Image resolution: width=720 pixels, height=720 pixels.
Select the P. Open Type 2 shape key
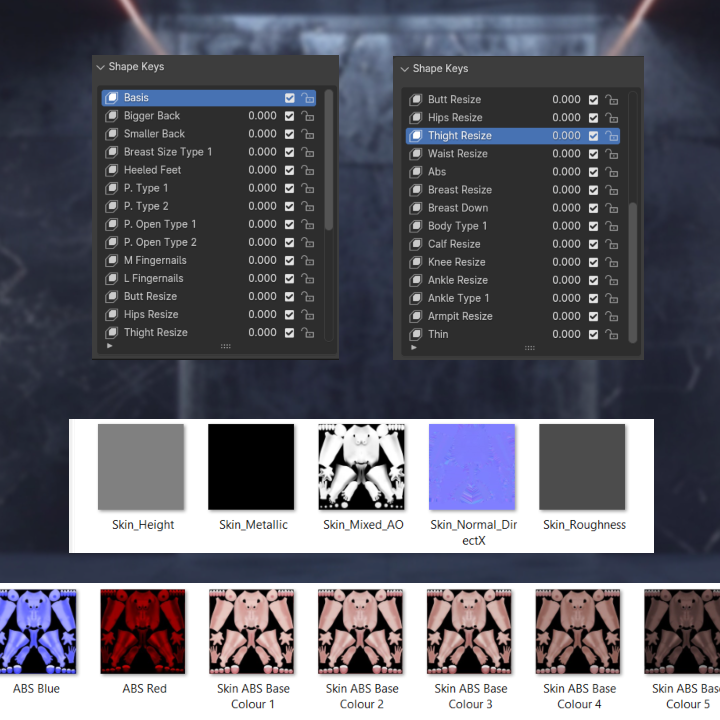coord(160,242)
